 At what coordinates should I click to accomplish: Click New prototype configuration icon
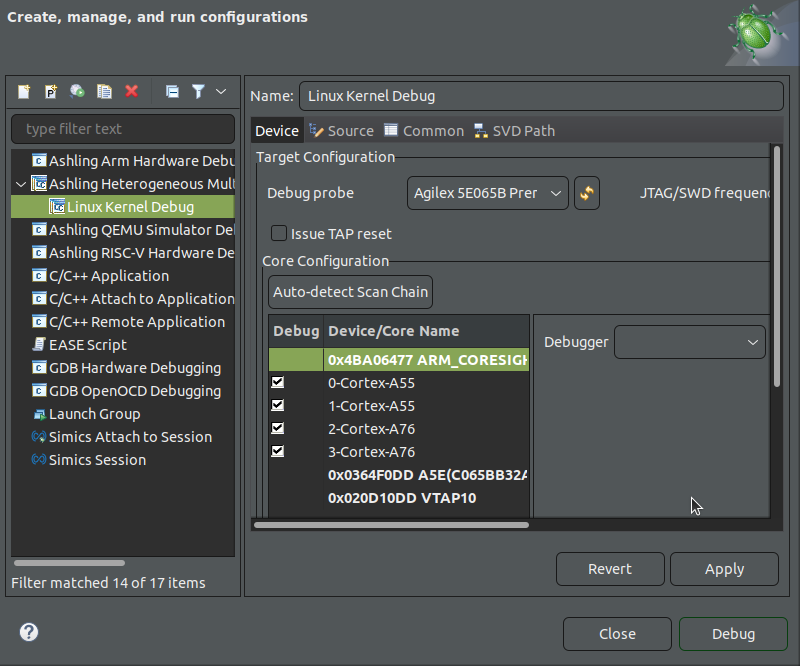[51, 91]
